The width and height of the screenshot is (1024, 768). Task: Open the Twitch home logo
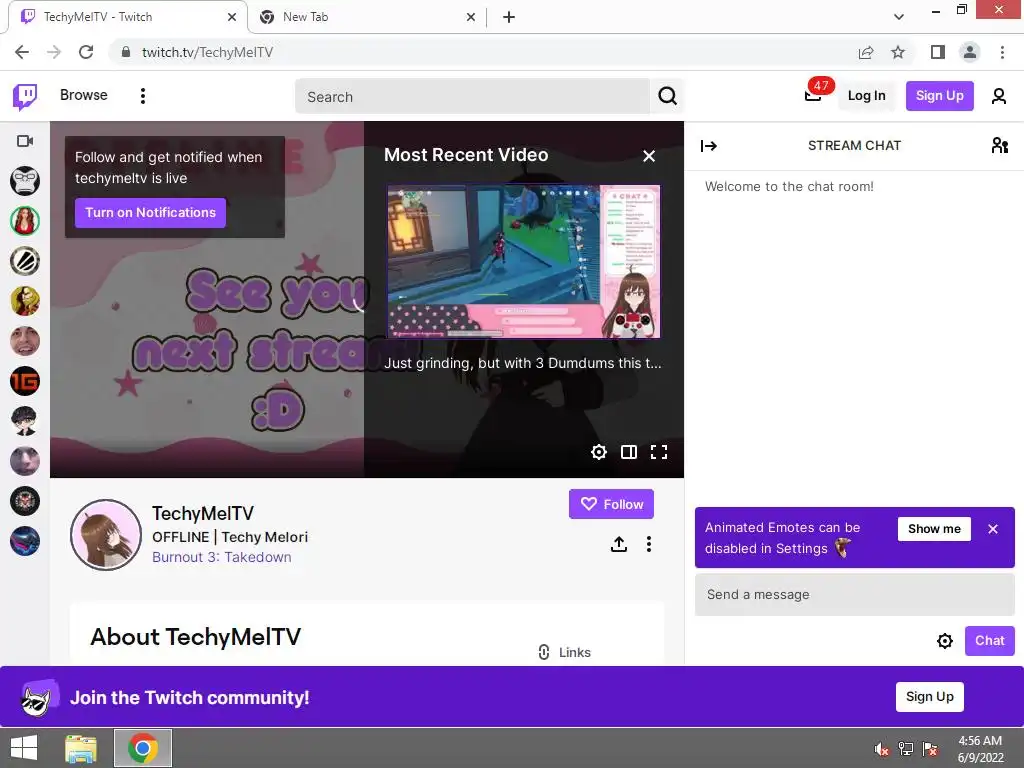[25, 96]
